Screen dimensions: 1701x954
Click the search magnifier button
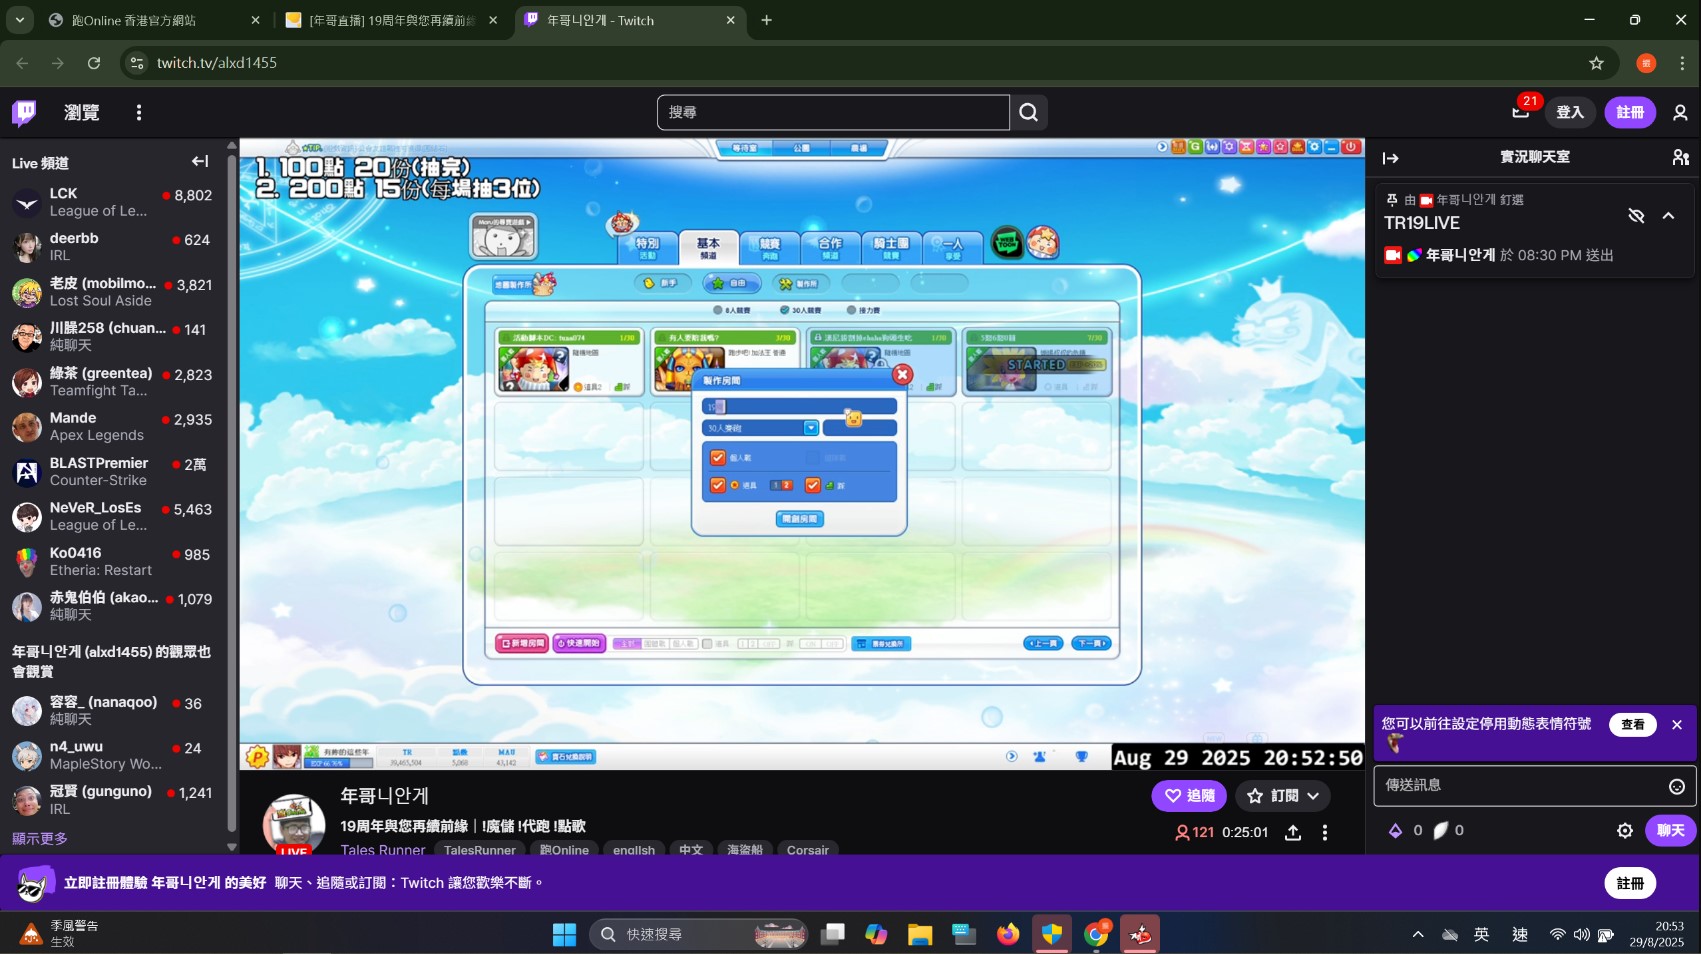(x=1028, y=112)
